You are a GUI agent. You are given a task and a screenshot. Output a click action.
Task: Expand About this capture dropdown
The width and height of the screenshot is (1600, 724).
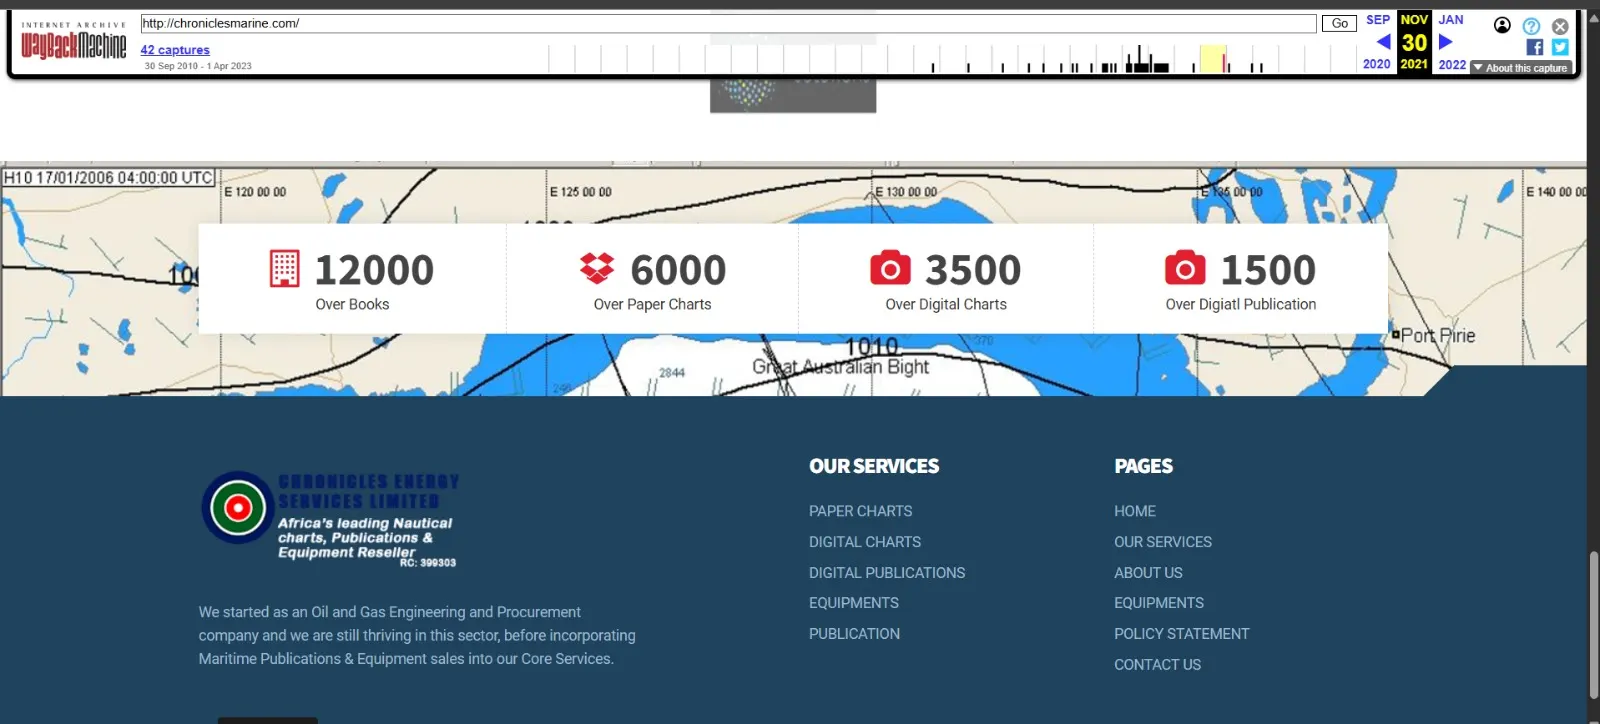click(x=1521, y=68)
